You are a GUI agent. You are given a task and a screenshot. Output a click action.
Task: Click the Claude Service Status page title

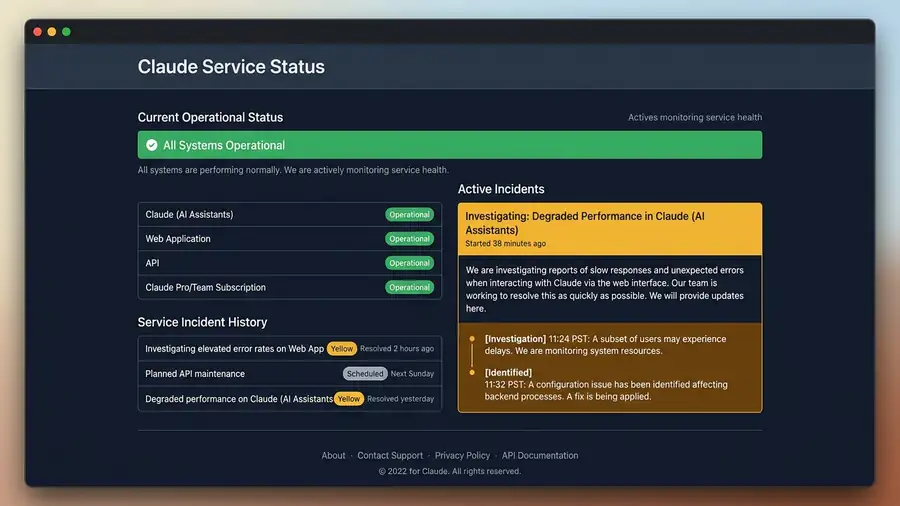231,67
